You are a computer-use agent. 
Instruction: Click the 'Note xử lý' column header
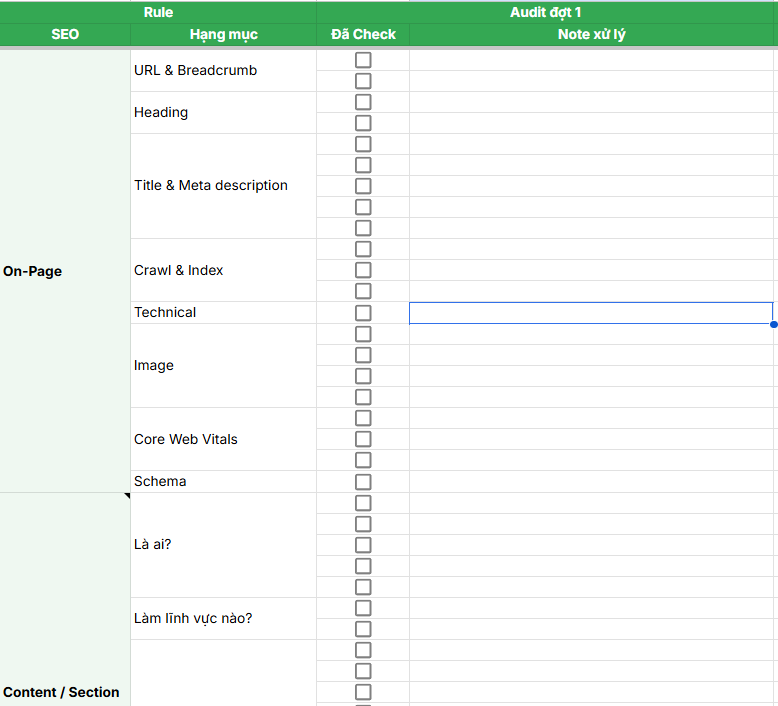point(593,34)
